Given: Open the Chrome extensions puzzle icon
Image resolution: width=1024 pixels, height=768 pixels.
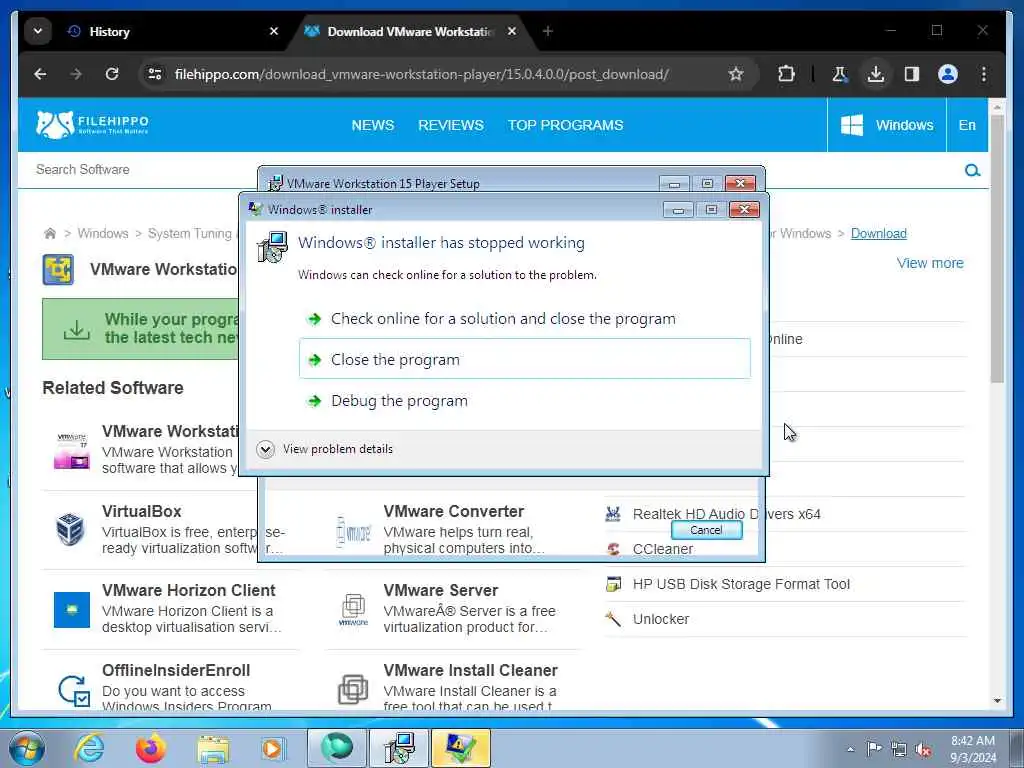Looking at the screenshot, I should click(x=786, y=74).
